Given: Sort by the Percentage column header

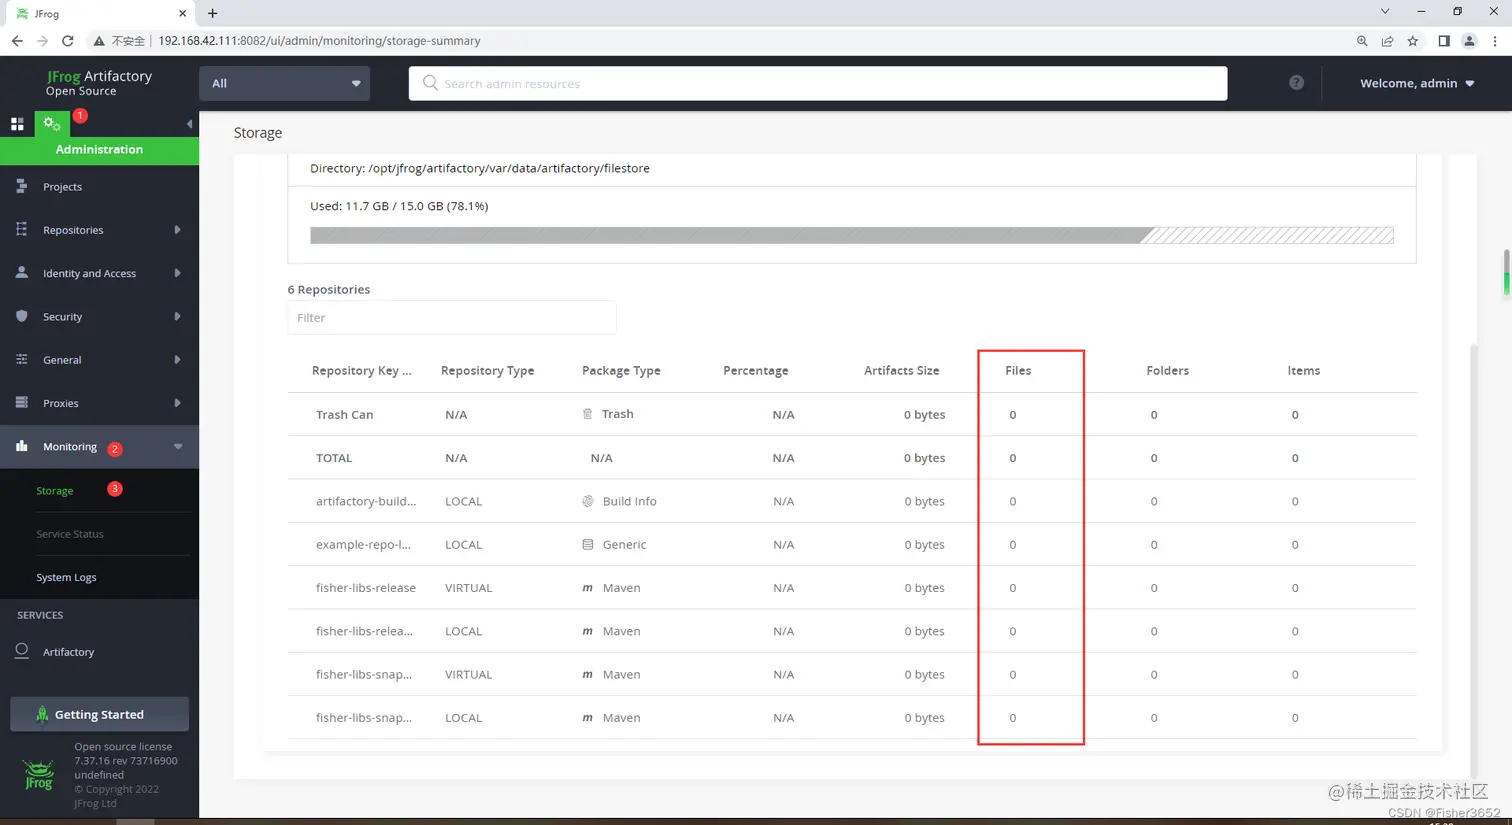Looking at the screenshot, I should pos(755,370).
